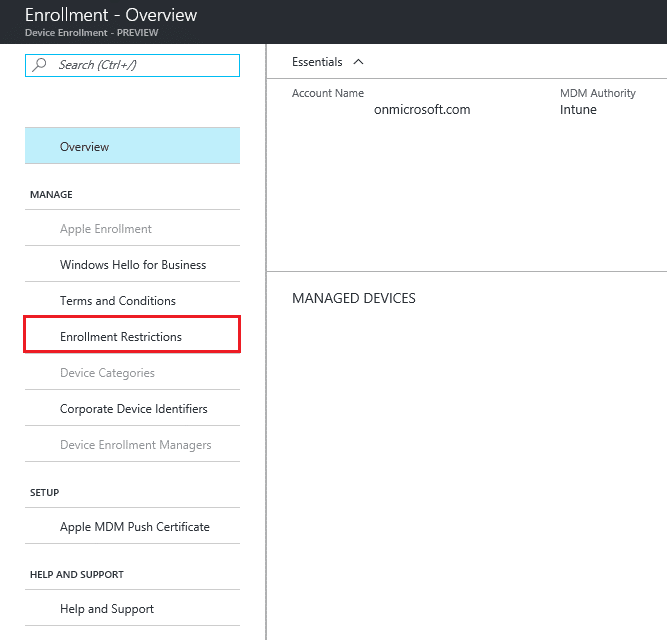The image size is (667, 640).
Task: Select Overview in the sidebar
Action: (x=132, y=146)
